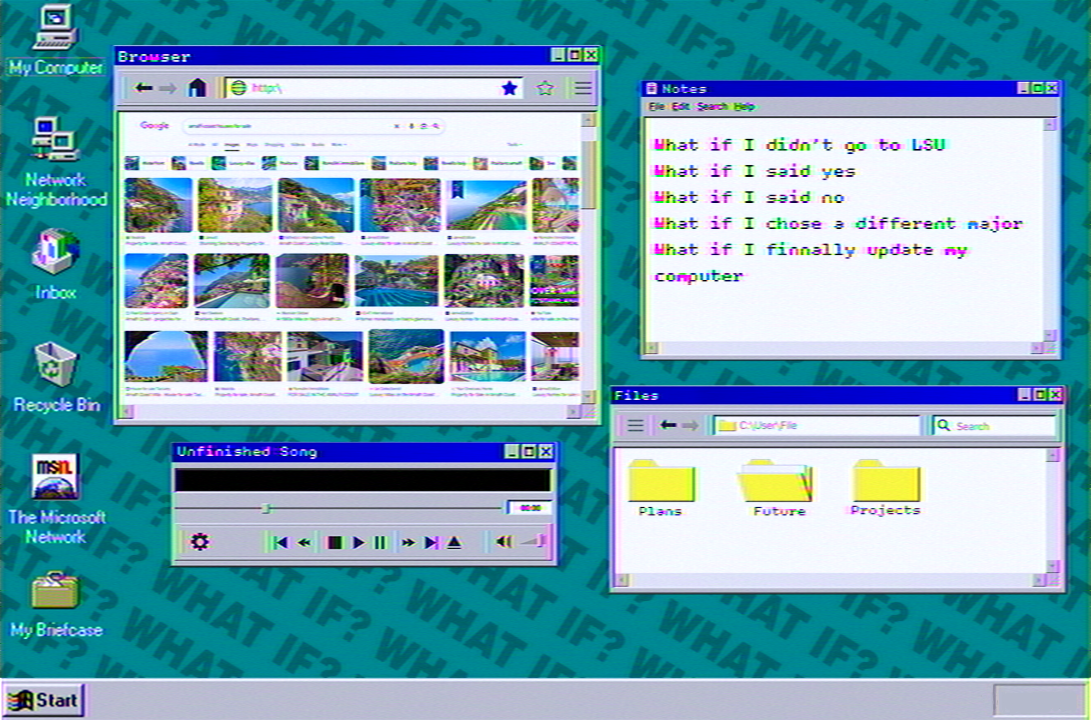The height and width of the screenshot is (720, 1091).
Task: Go forward in the Browser window
Action: pos(167,88)
